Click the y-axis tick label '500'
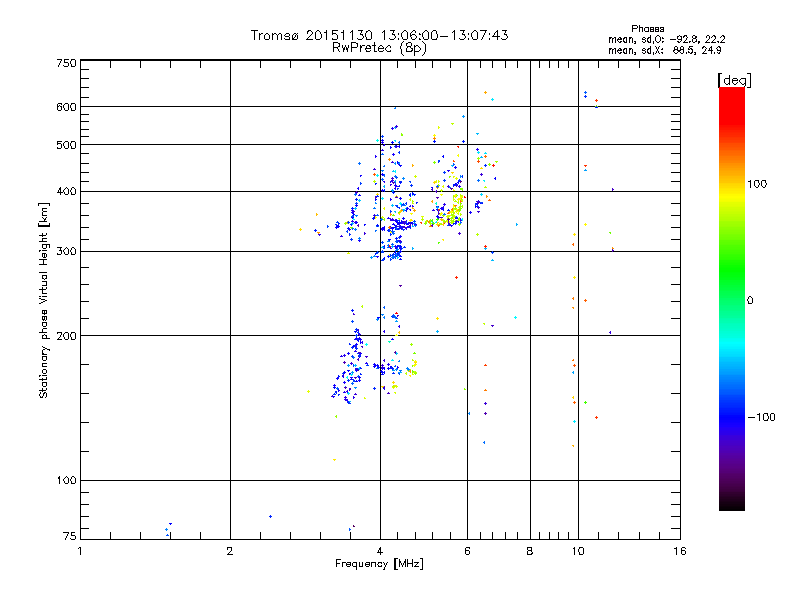Image resolution: width=800 pixels, height=600 pixels. coord(66,145)
